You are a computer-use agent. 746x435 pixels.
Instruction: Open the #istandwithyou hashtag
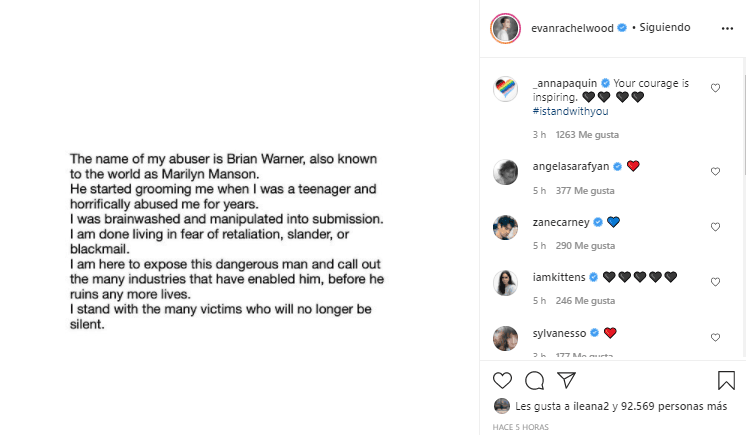click(572, 111)
